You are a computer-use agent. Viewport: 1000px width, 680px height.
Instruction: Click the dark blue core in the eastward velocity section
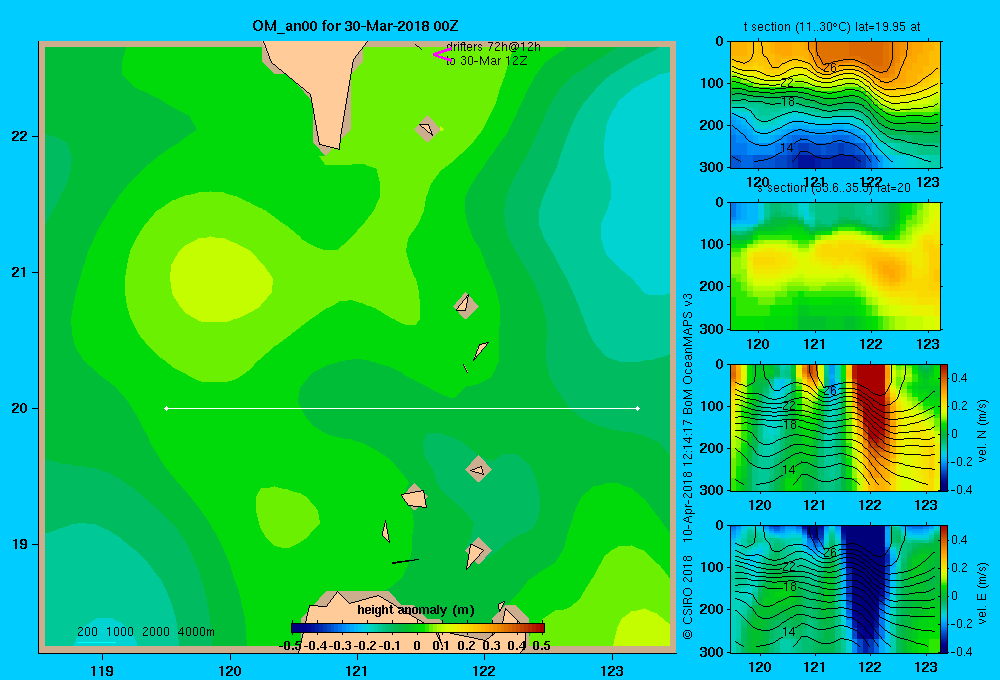[866, 580]
